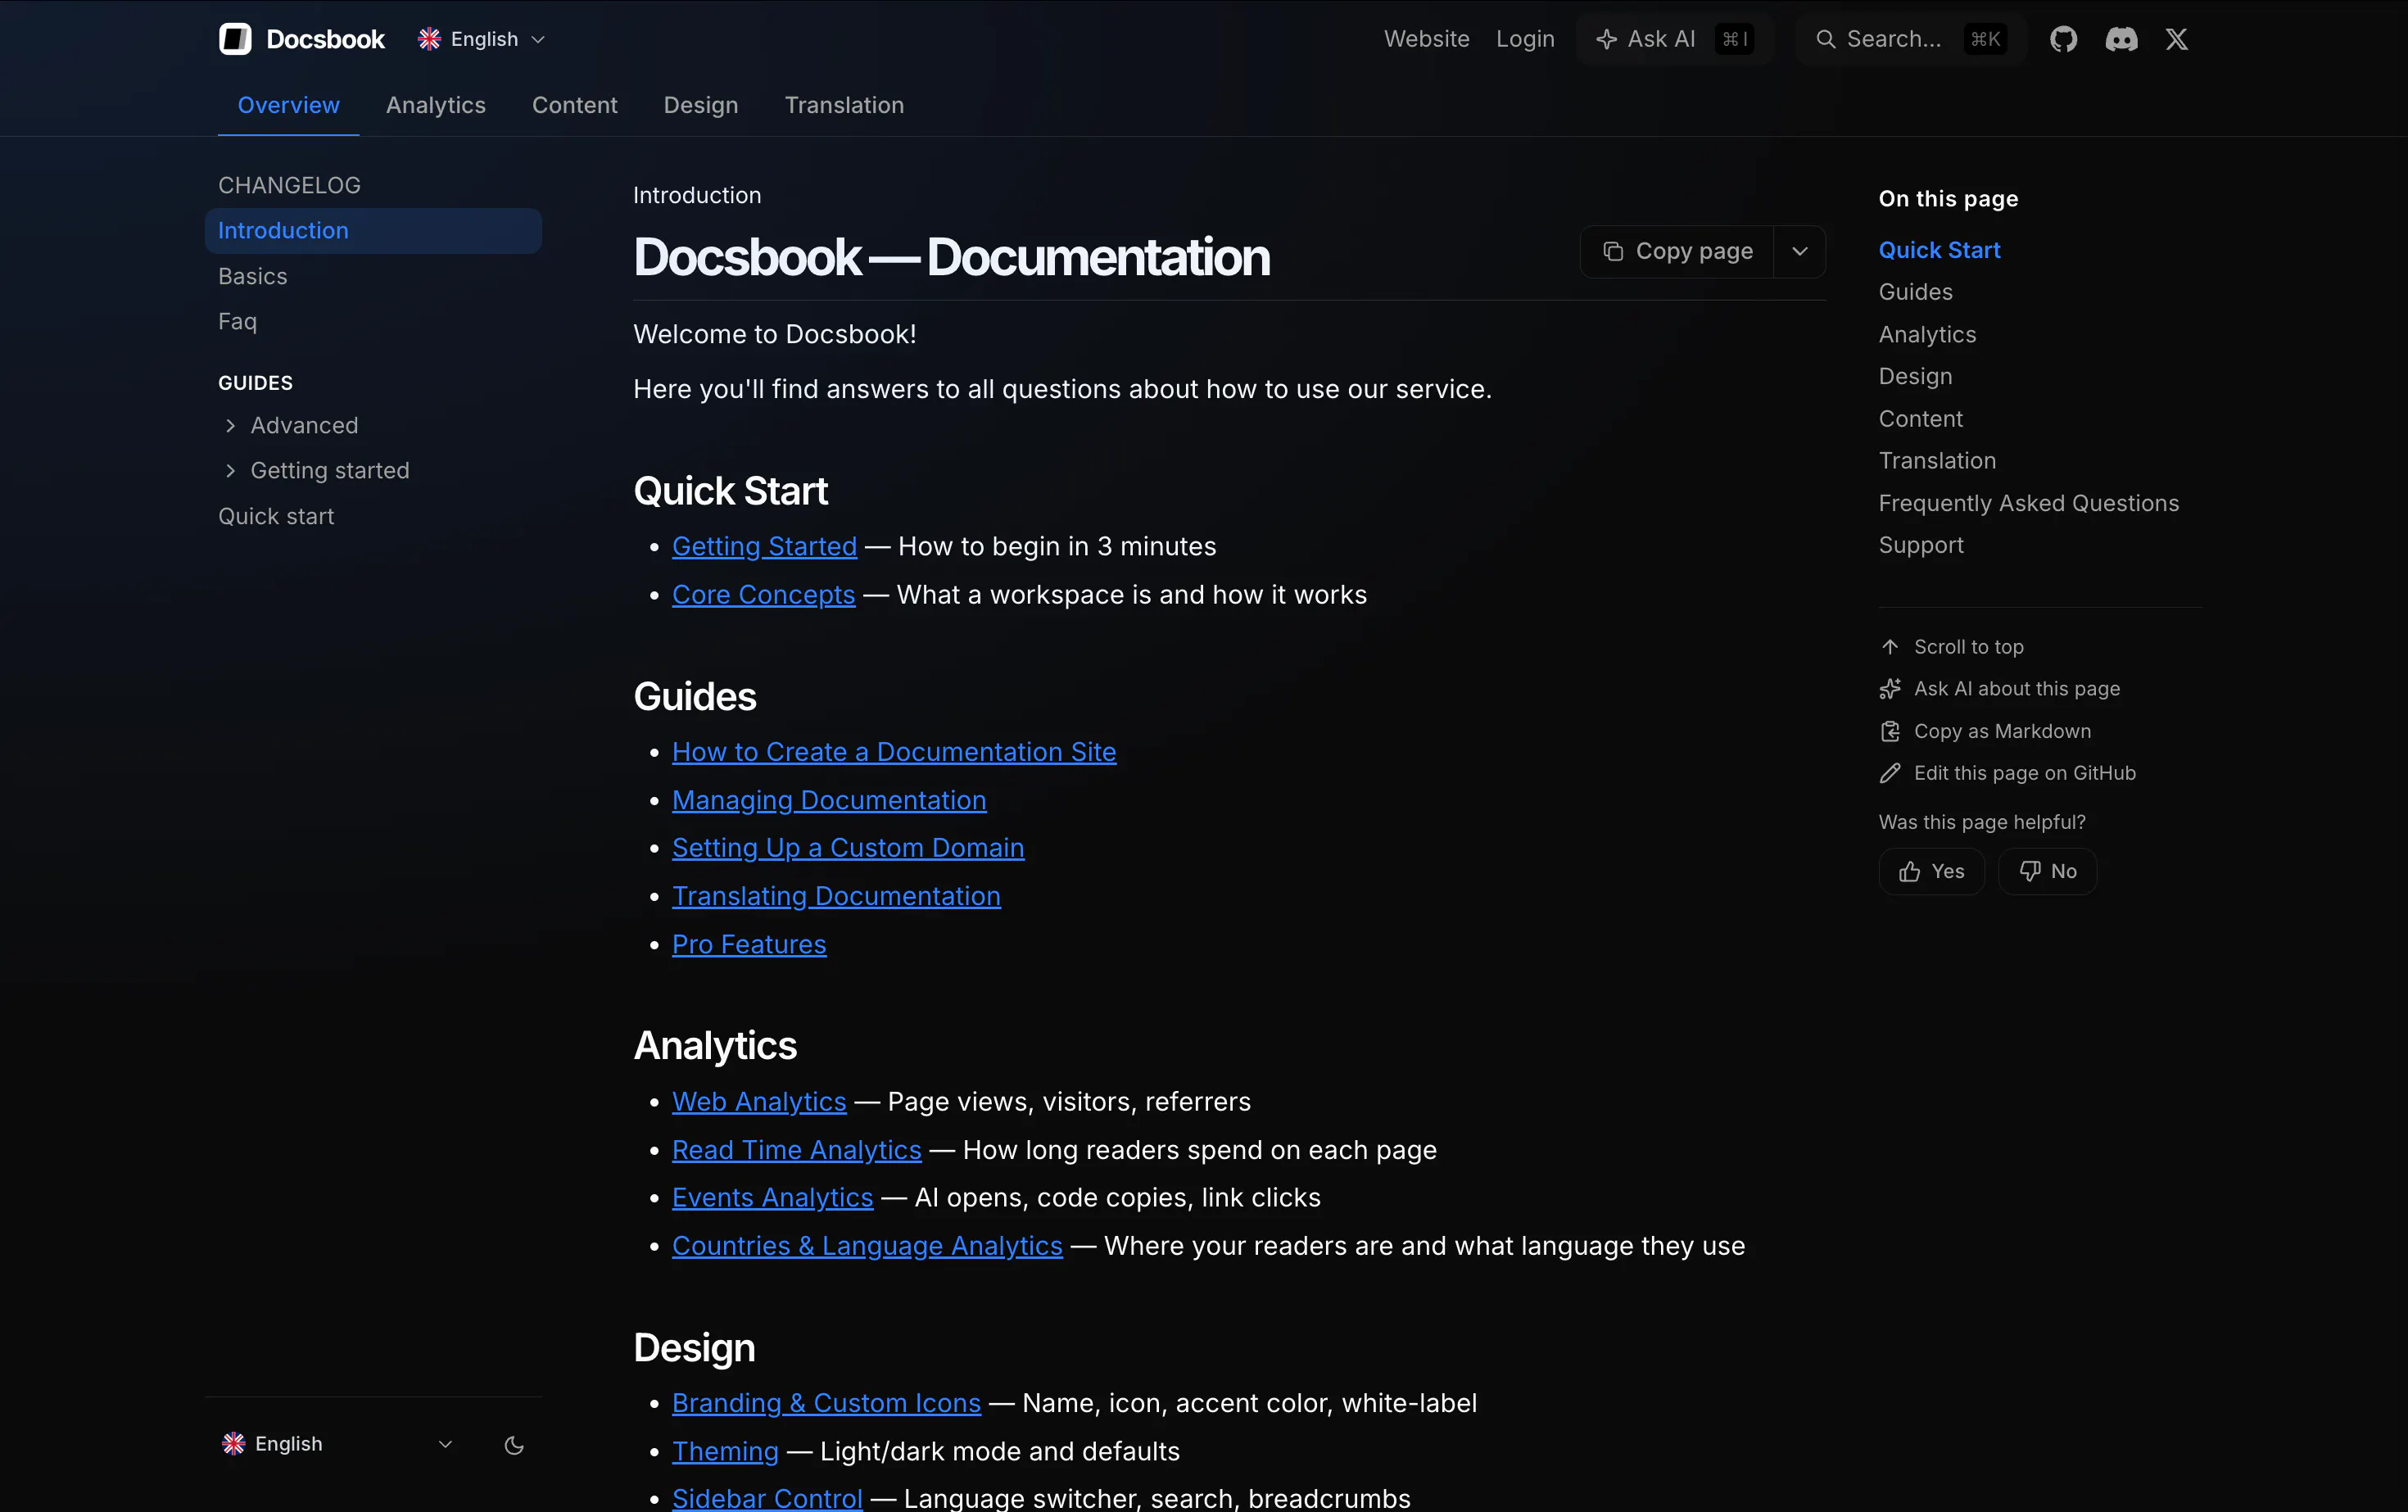Open the Theming link
Image resolution: width=2408 pixels, height=1512 pixels.
(725, 1451)
